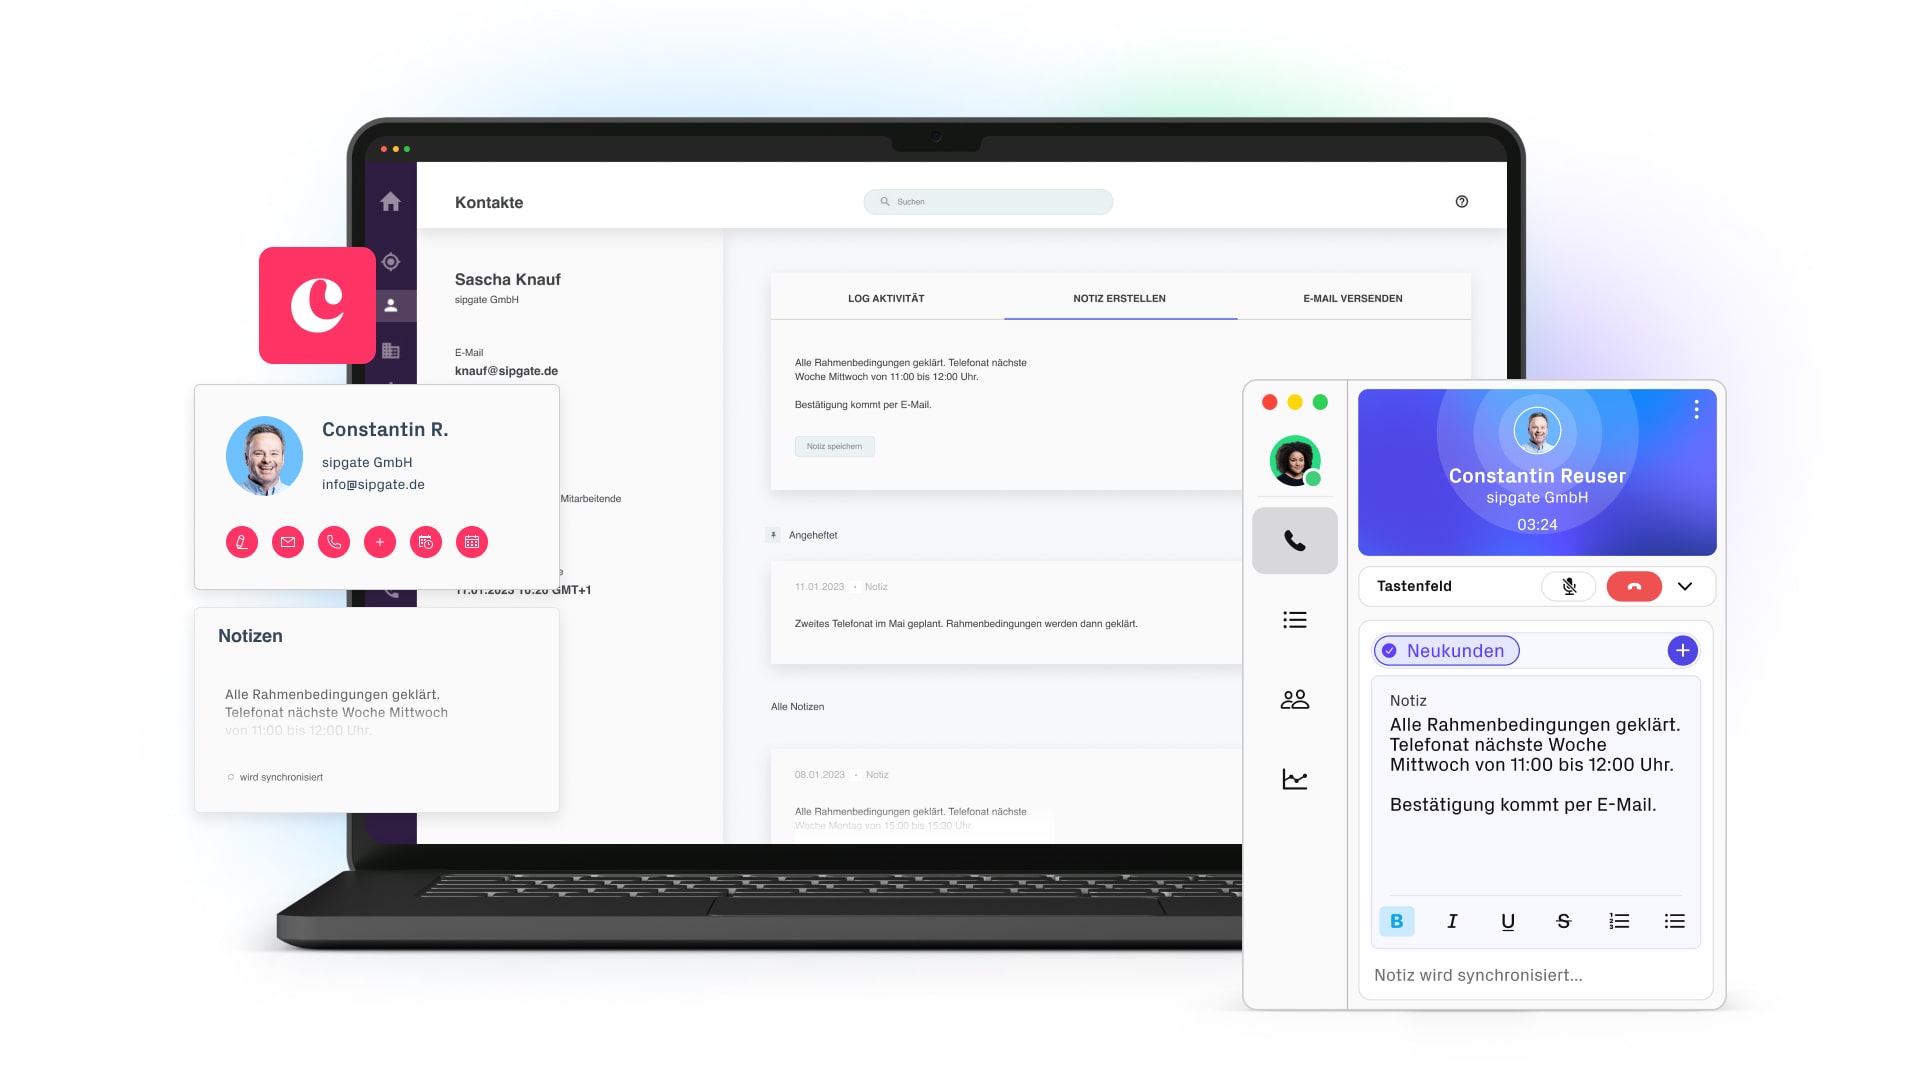Click the 03:24 call timer

tap(1537, 524)
